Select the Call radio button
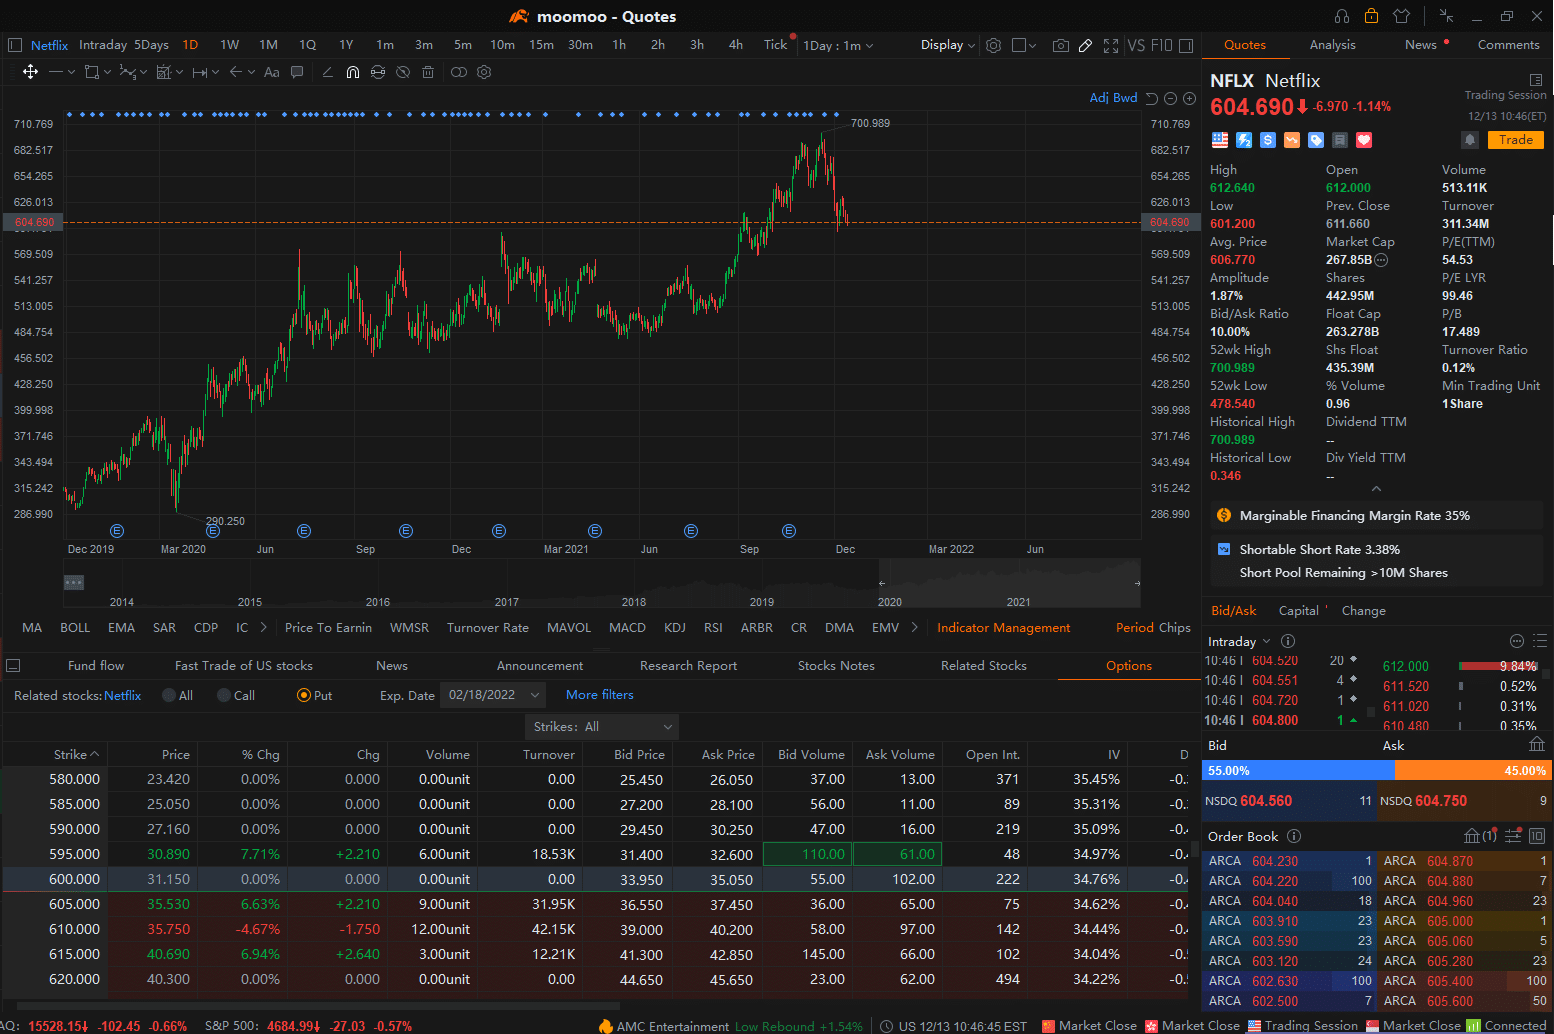 224,695
